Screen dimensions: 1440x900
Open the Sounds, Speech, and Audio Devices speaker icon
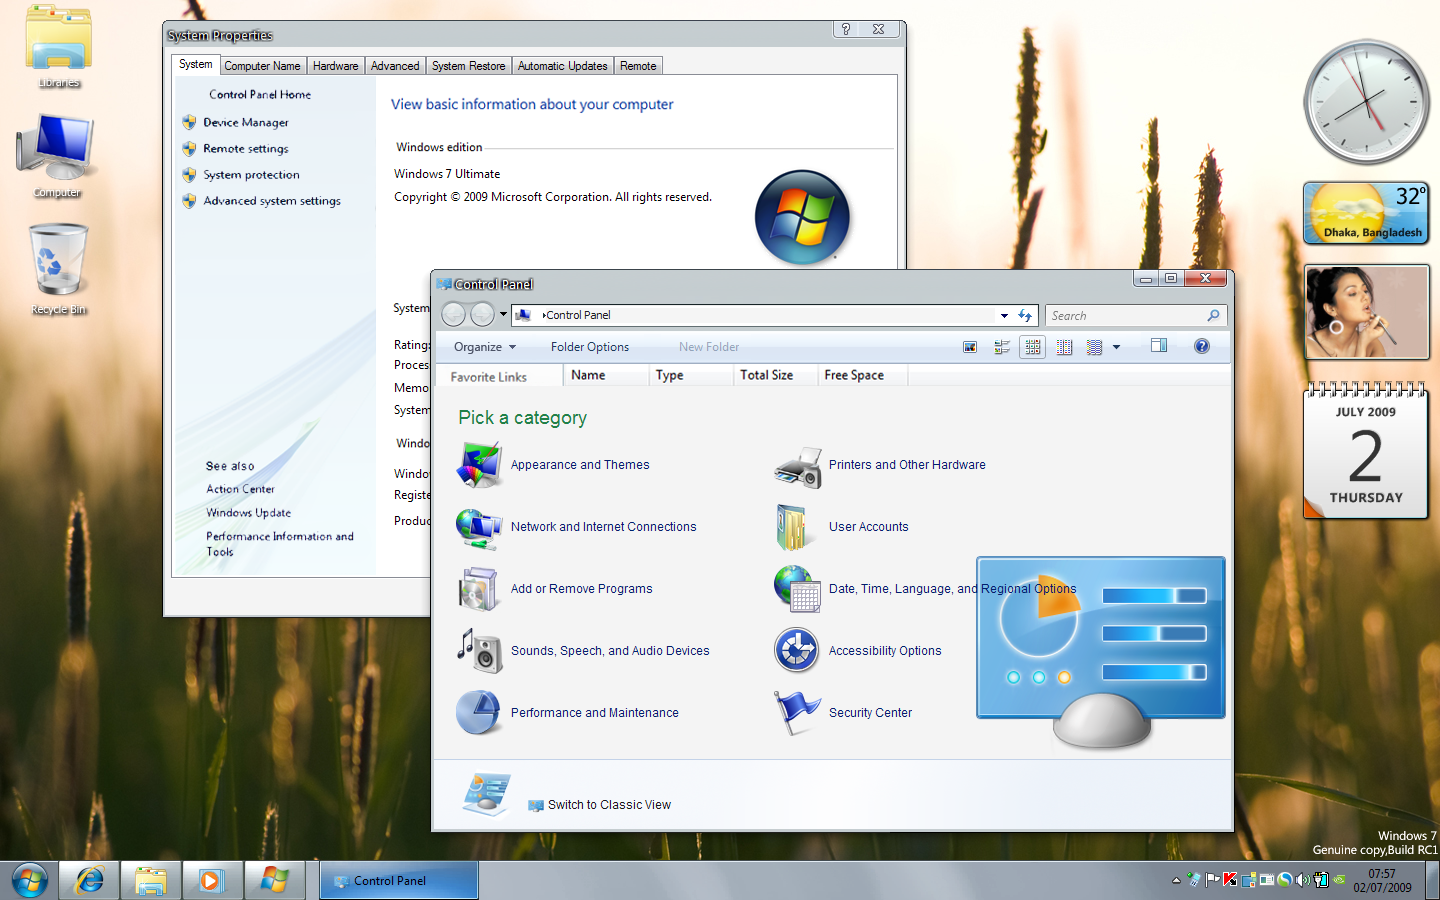click(x=479, y=651)
